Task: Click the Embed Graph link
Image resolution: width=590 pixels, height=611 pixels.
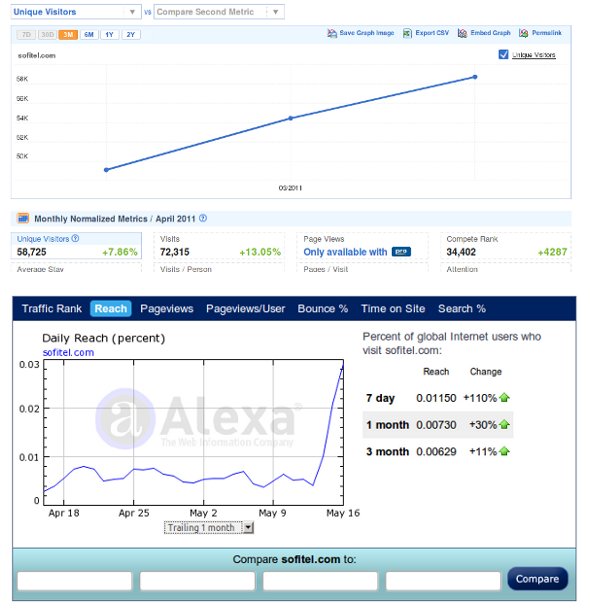Action: pyautogui.click(x=490, y=33)
